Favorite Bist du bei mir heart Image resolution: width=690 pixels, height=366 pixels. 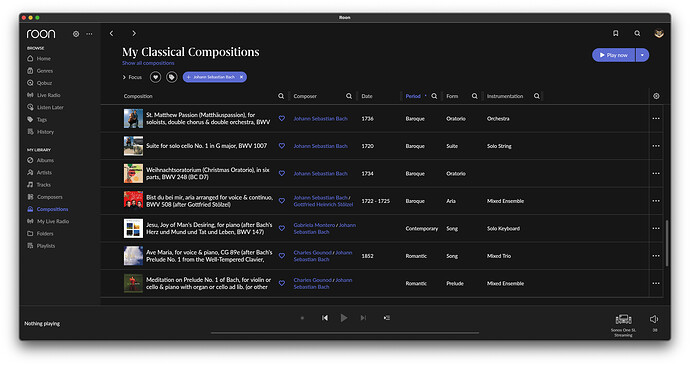[x=282, y=201]
